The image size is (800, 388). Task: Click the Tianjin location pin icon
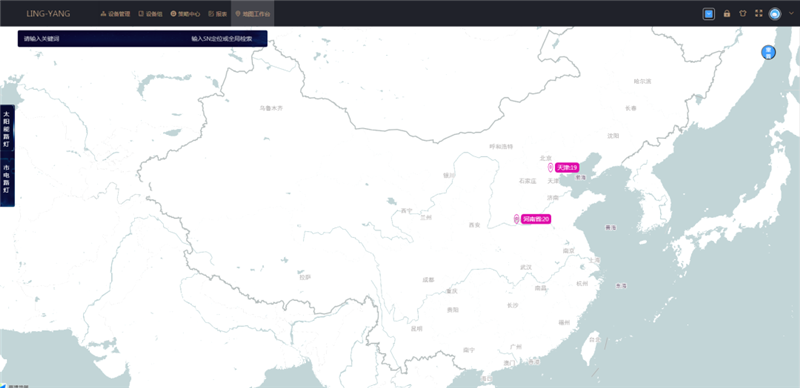(x=551, y=167)
